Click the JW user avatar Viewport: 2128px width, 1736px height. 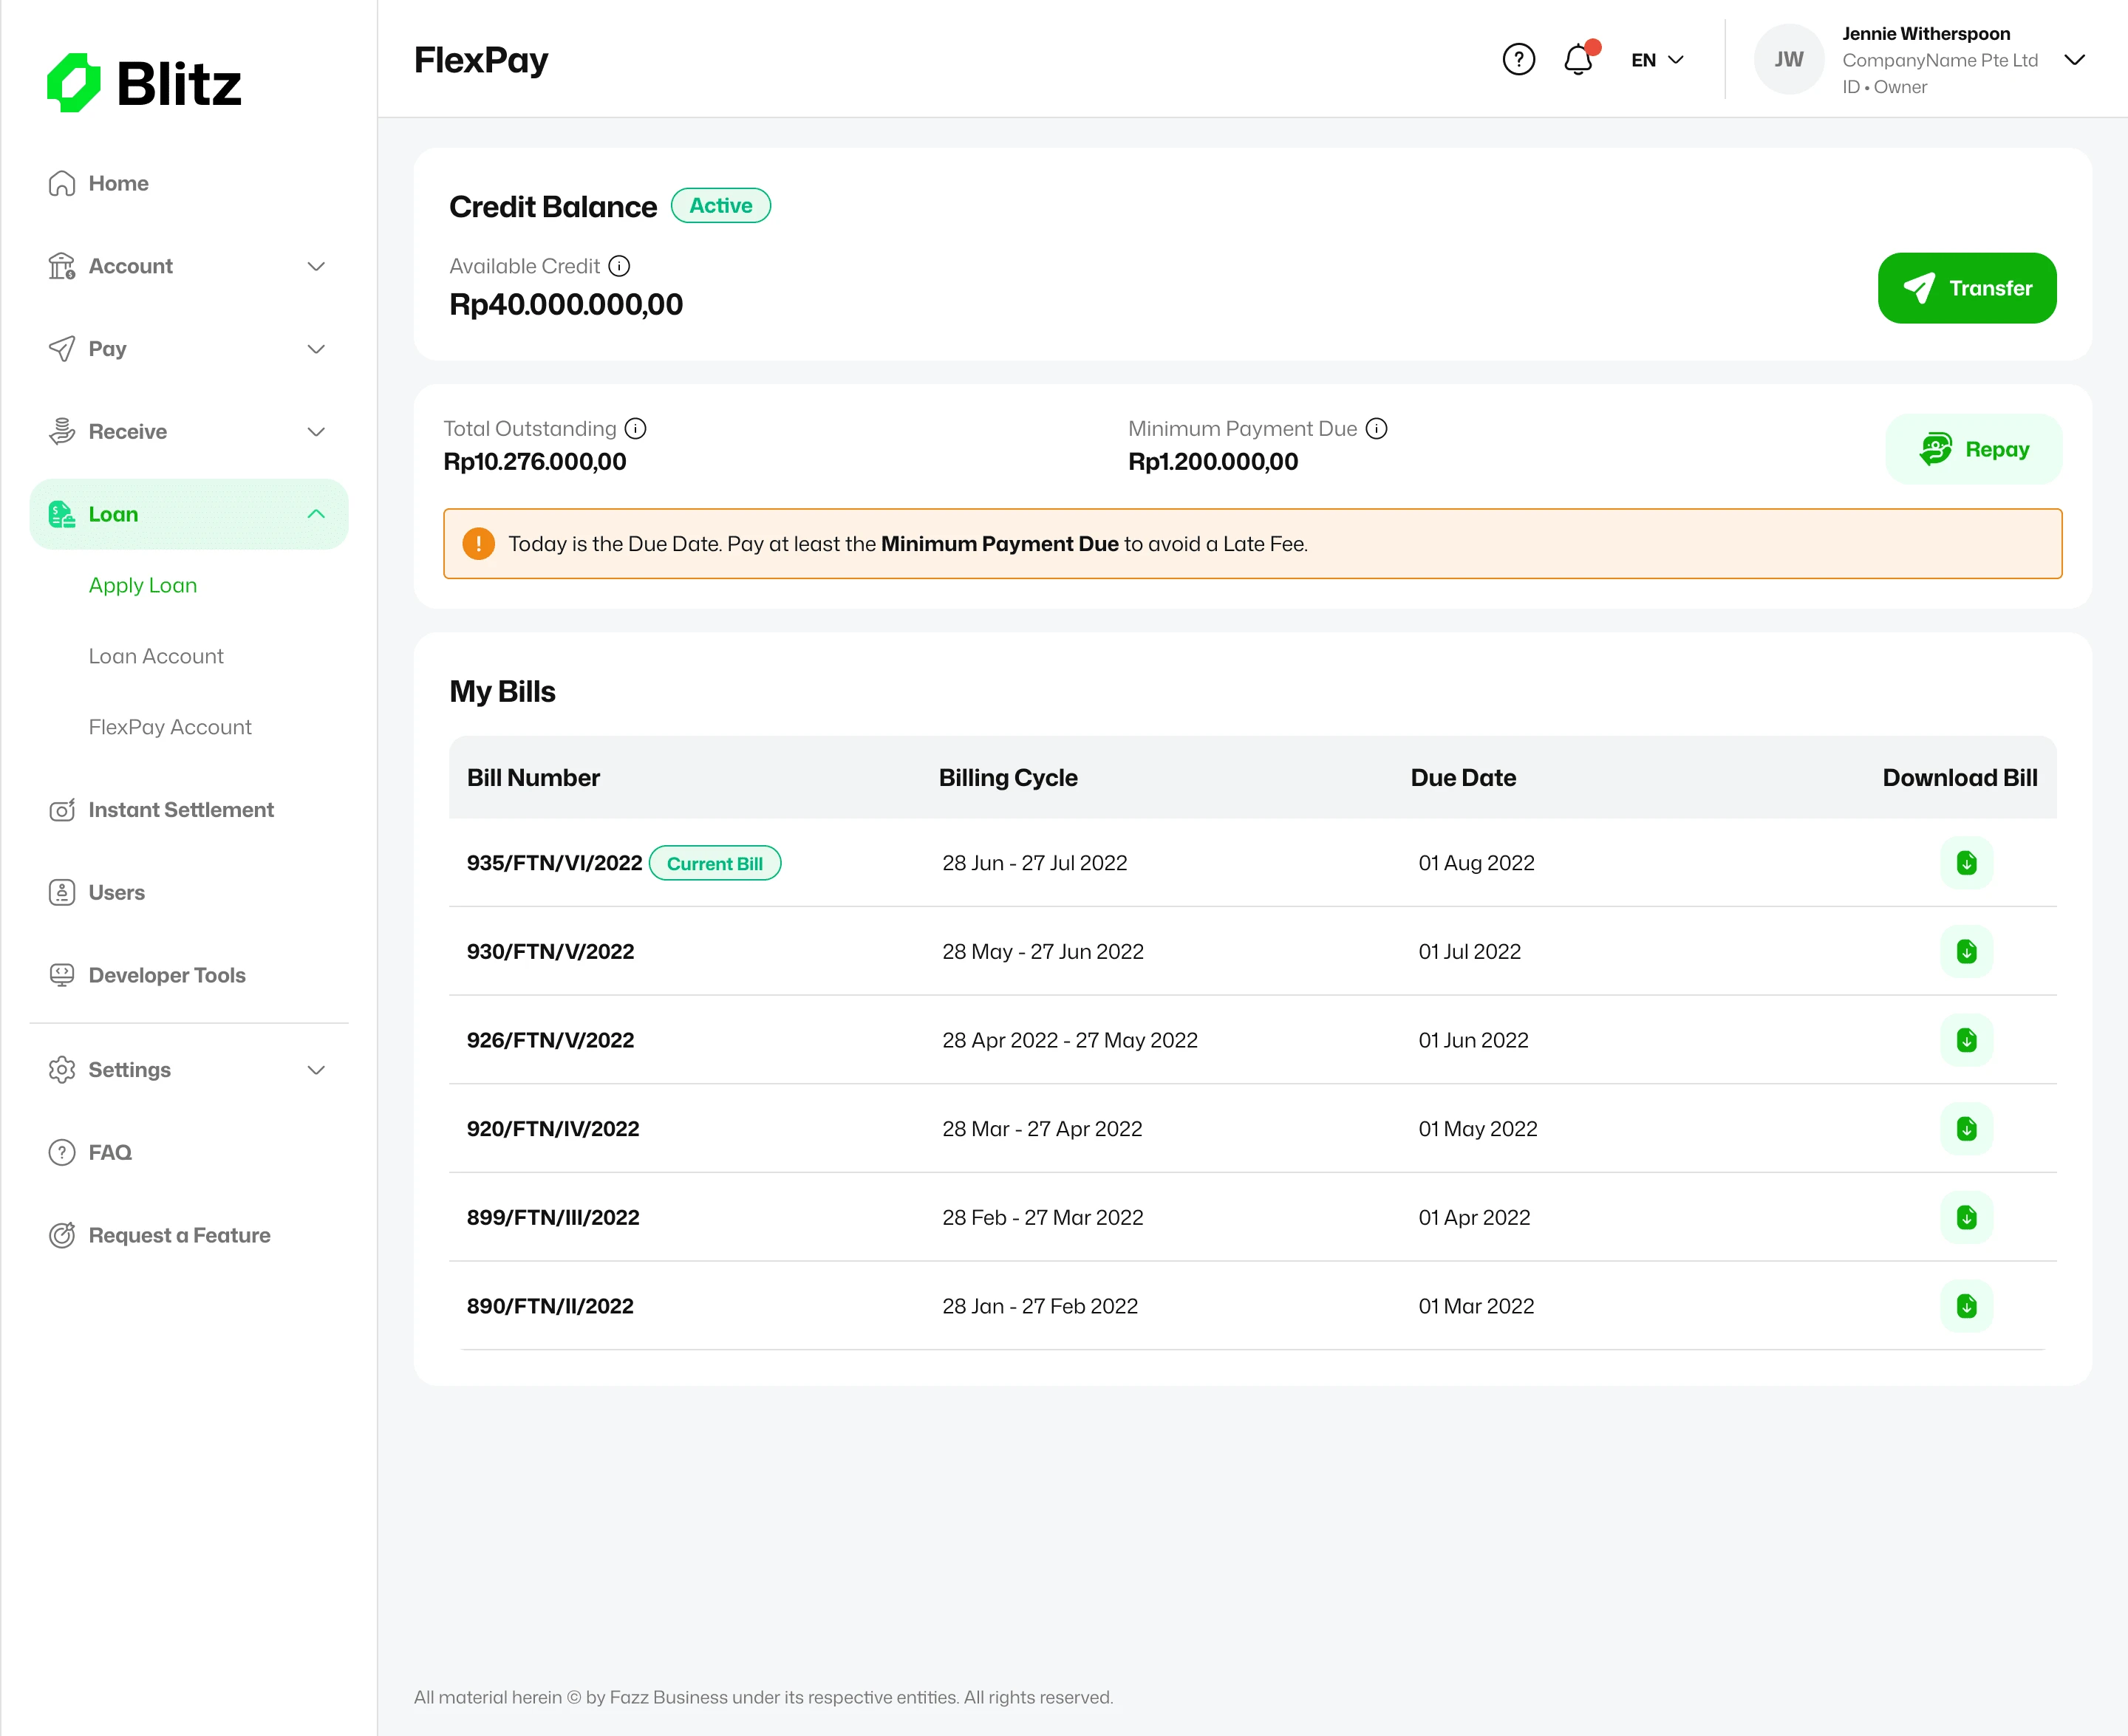(1788, 60)
